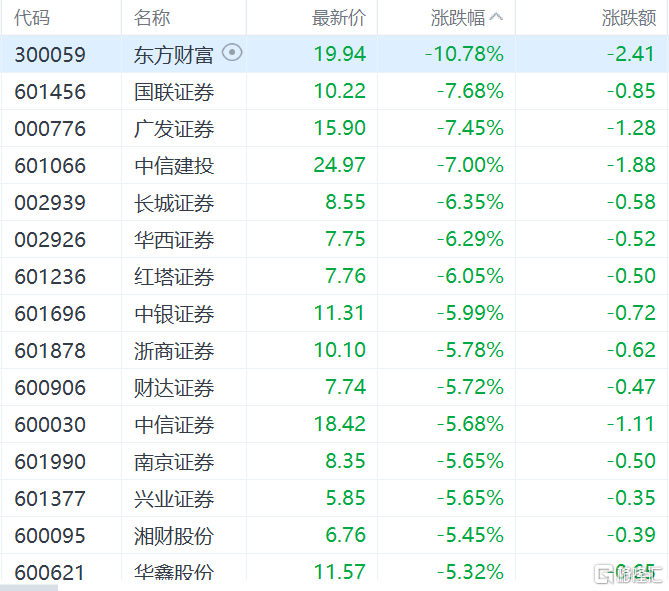The image size is (669, 591).
Task: Select stock code 601377
Action: 50,499
